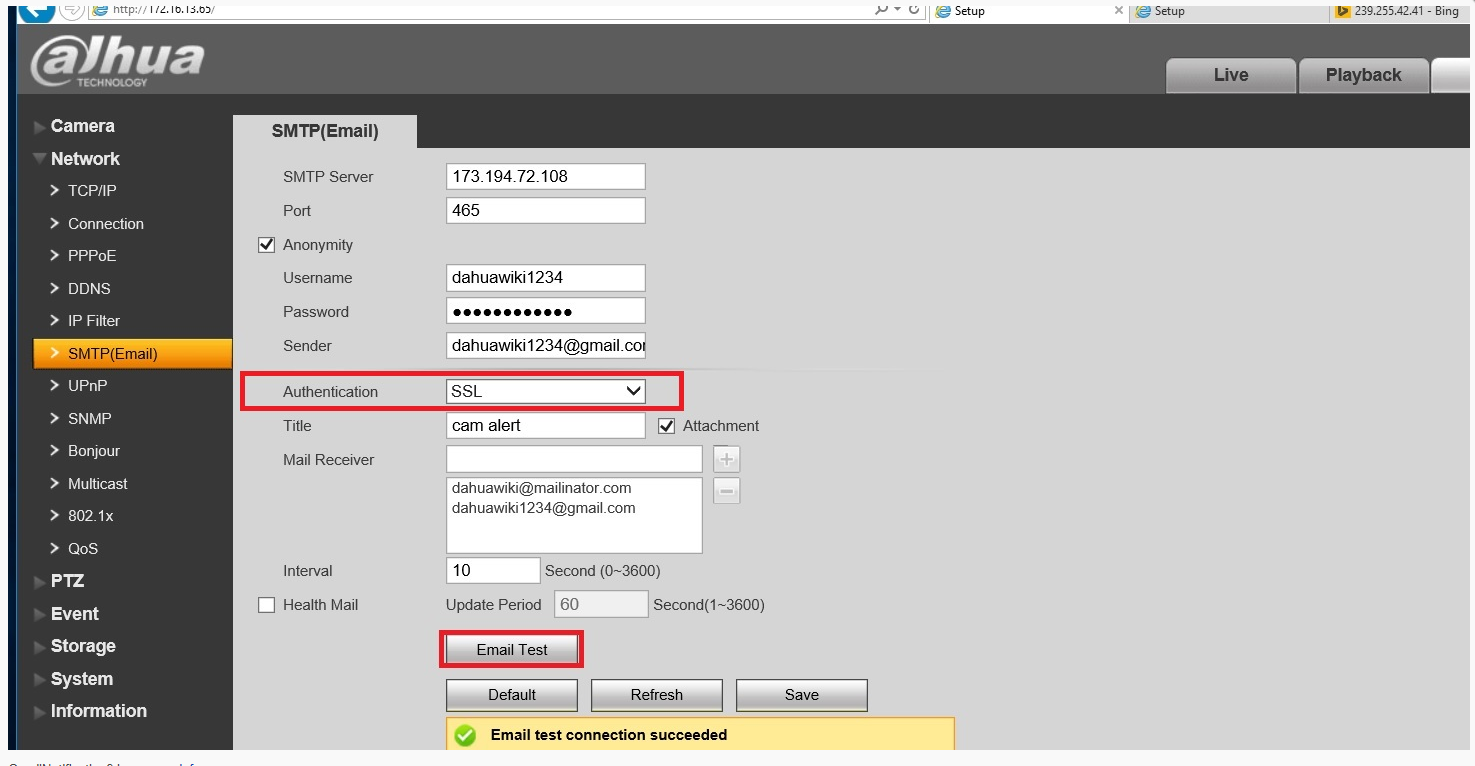
Task: Click the Email test connection succeeded message
Action: (608, 735)
